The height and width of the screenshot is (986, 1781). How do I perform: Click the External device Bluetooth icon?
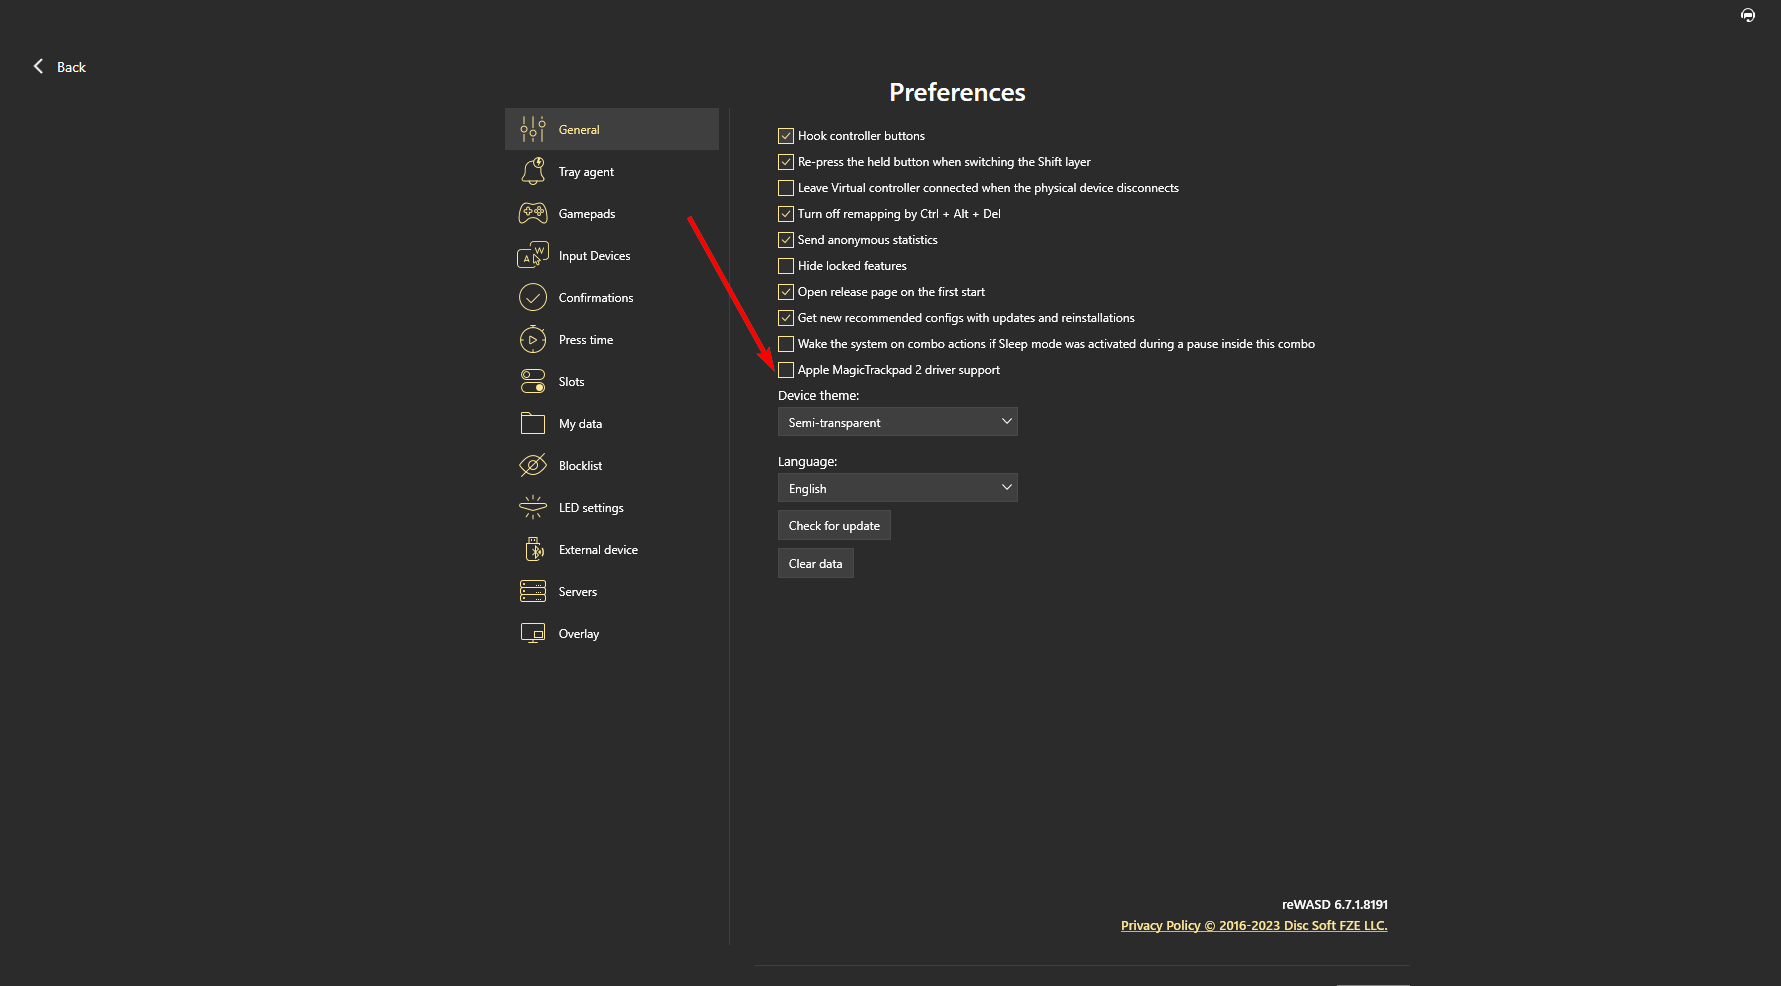[x=533, y=549]
